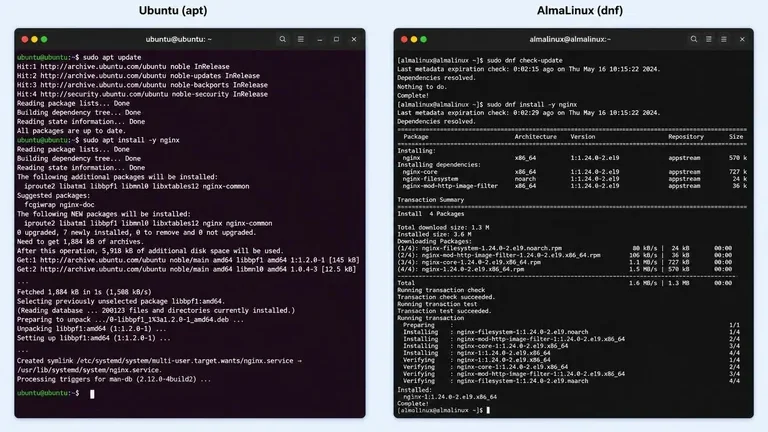This screenshot has height=432, width=768.
Task: Click the 'Hit:2' noble-updates line
Action: point(138,76)
